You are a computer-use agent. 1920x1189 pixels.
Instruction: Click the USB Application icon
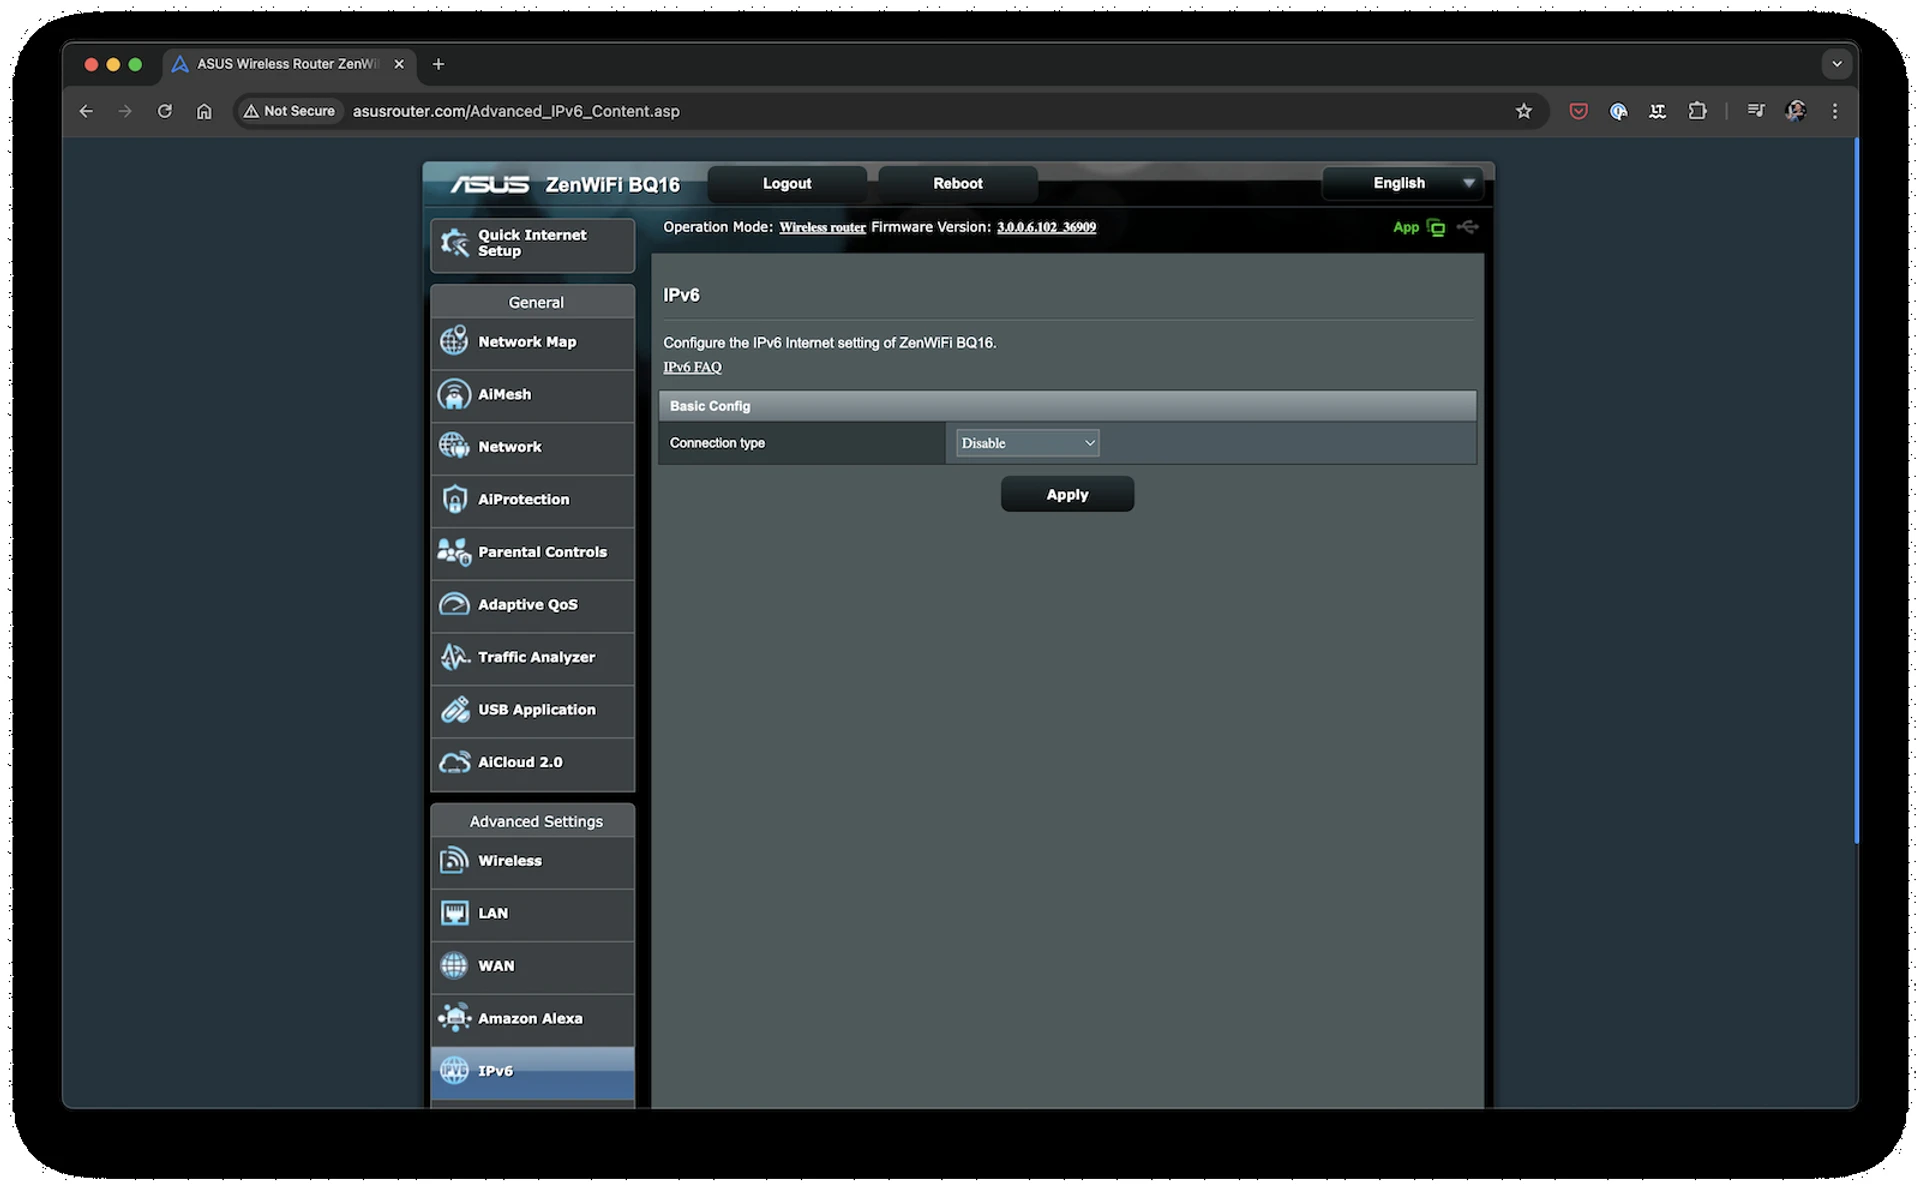[x=454, y=709]
